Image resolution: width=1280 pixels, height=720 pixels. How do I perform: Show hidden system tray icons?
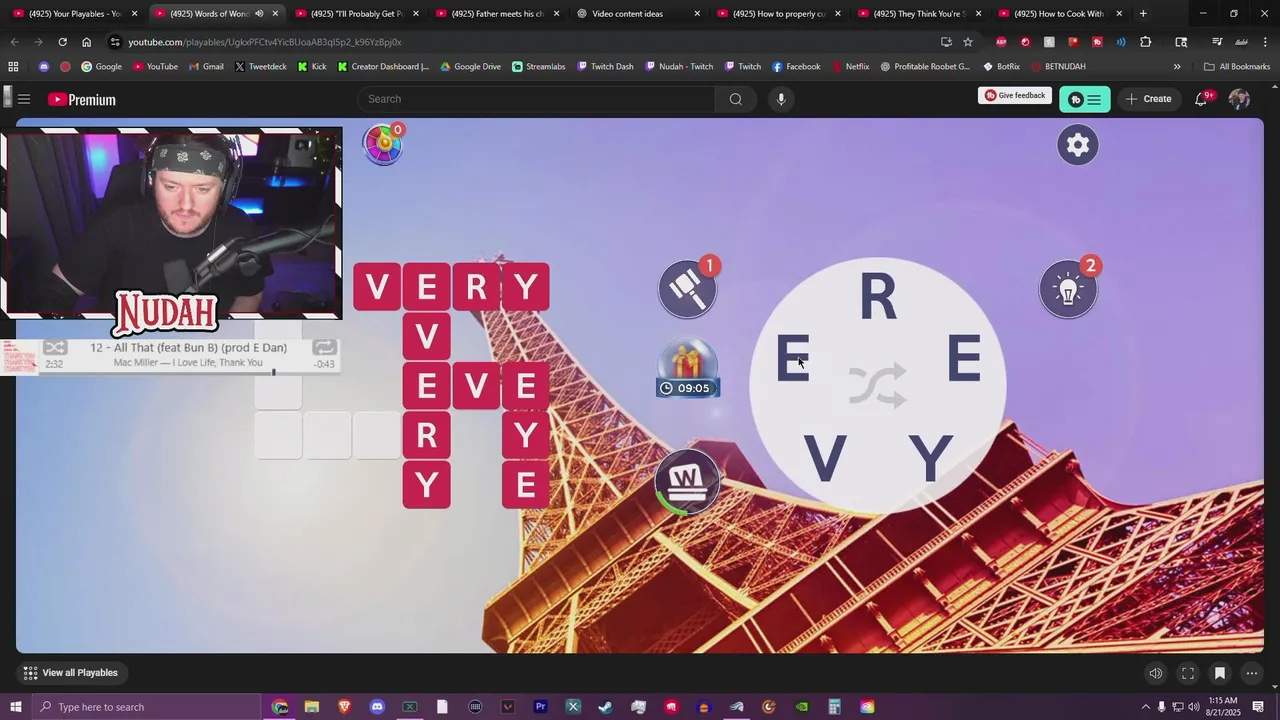pyautogui.click(x=1145, y=707)
